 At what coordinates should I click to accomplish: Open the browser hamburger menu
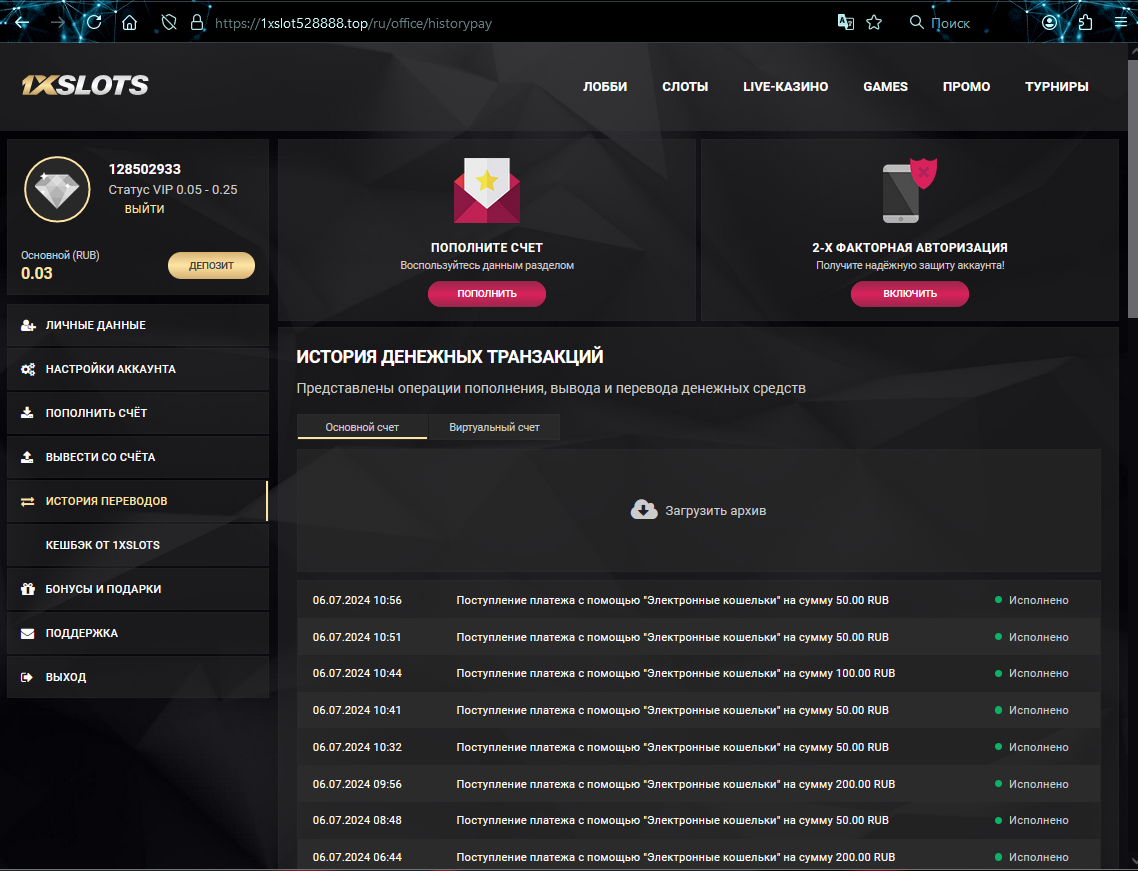1121,23
